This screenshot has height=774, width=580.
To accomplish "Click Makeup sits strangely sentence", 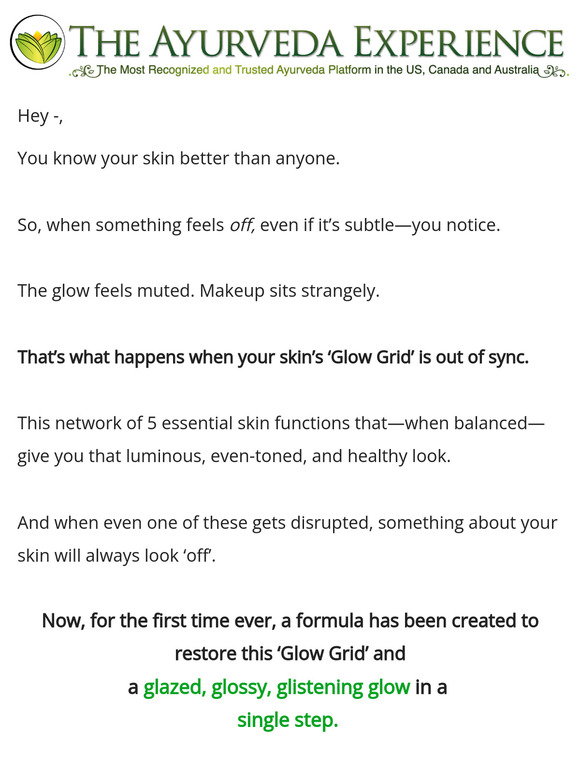I will tap(289, 291).
